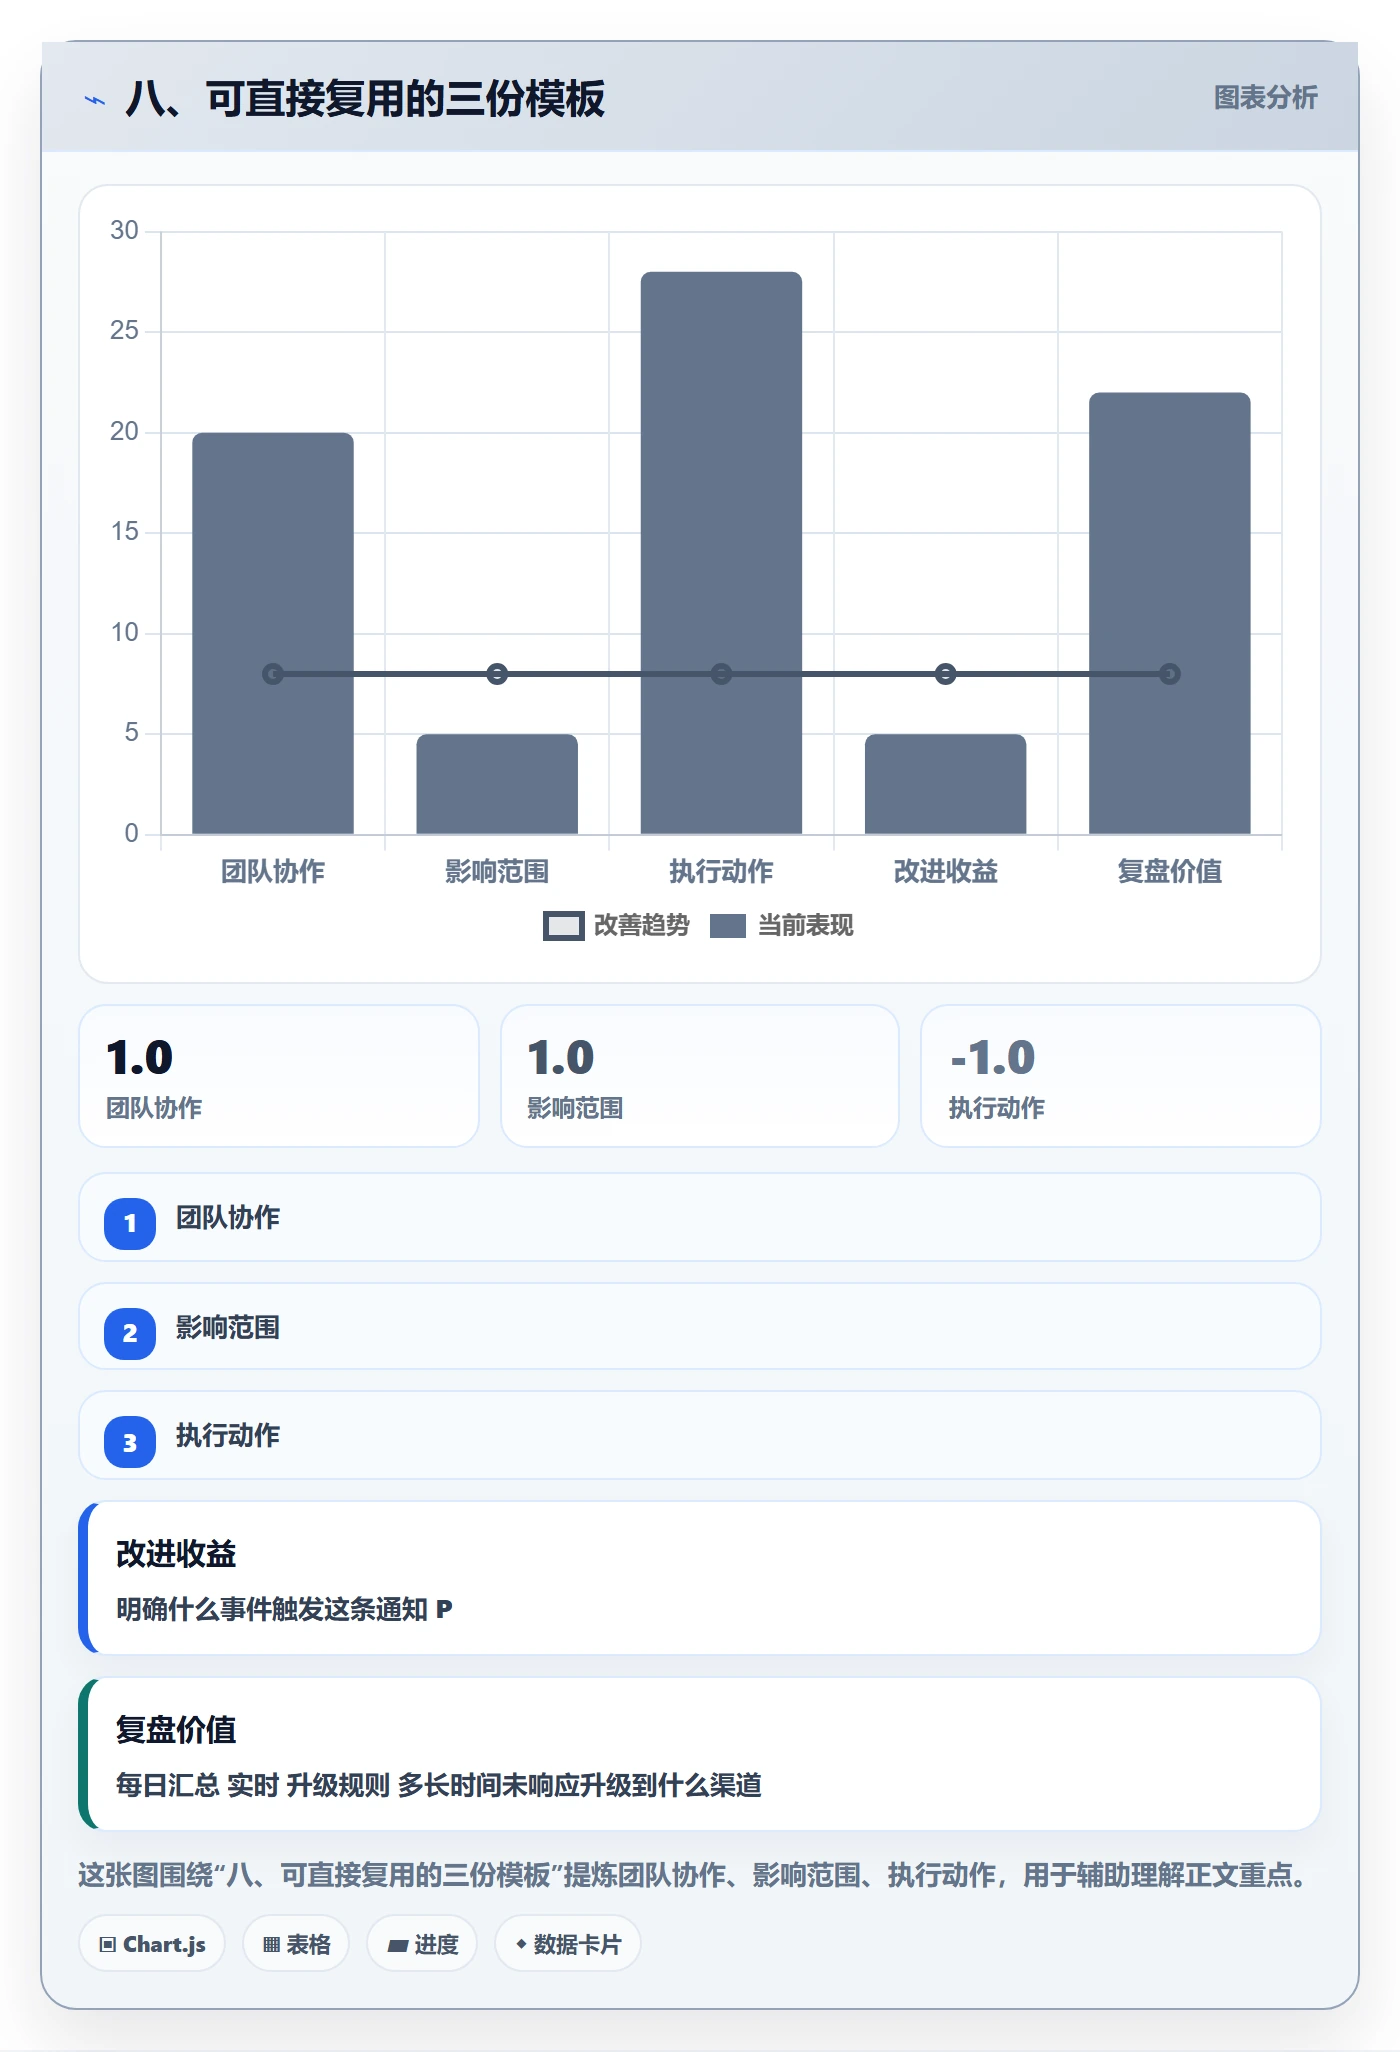The height and width of the screenshot is (2052, 1400).
Task: Click the 进度 tag chip
Action: pyautogui.click(x=422, y=1944)
